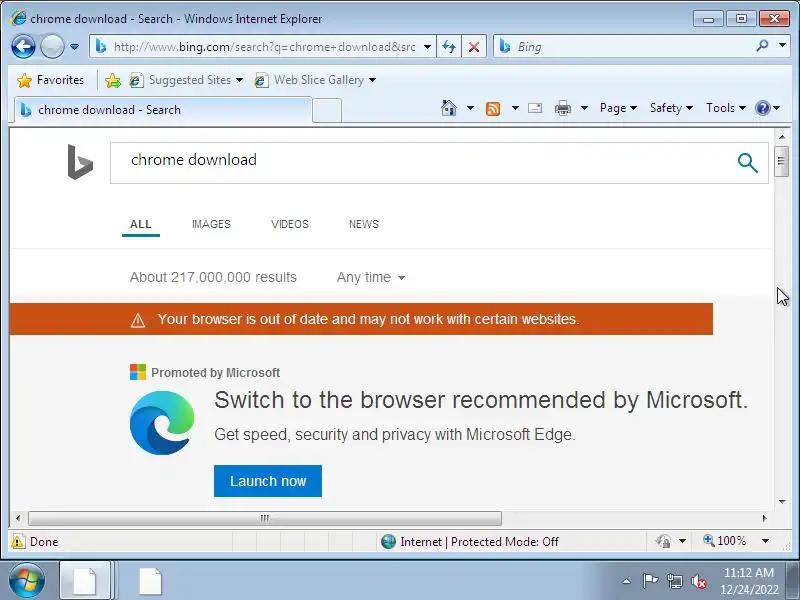Click the Bing logo on the page
Image resolution: width=800 pixels, height=600 pixels.
pyautogui.click(x=80, y=162)
